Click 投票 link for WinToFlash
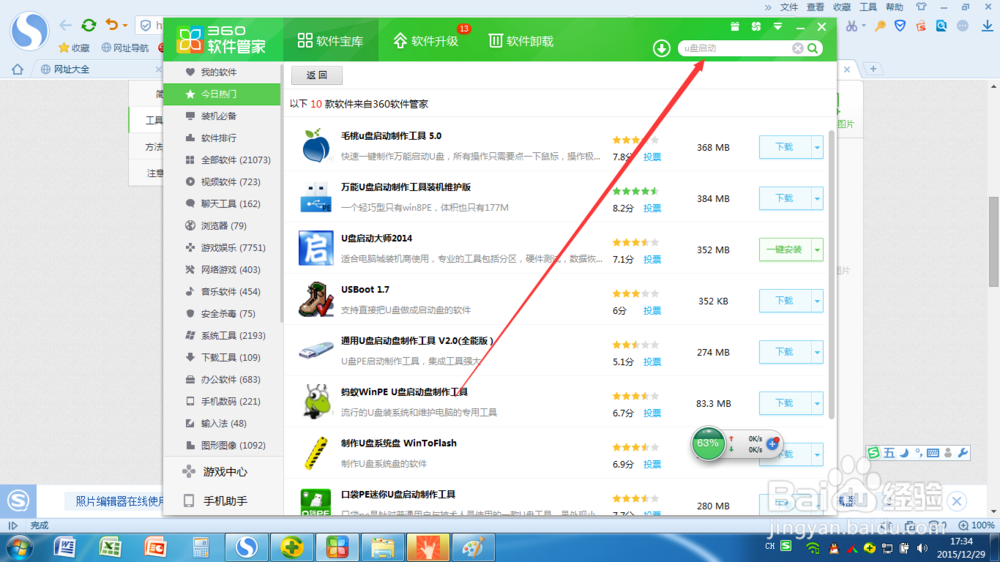1000x562 pixels. point(652,464)
